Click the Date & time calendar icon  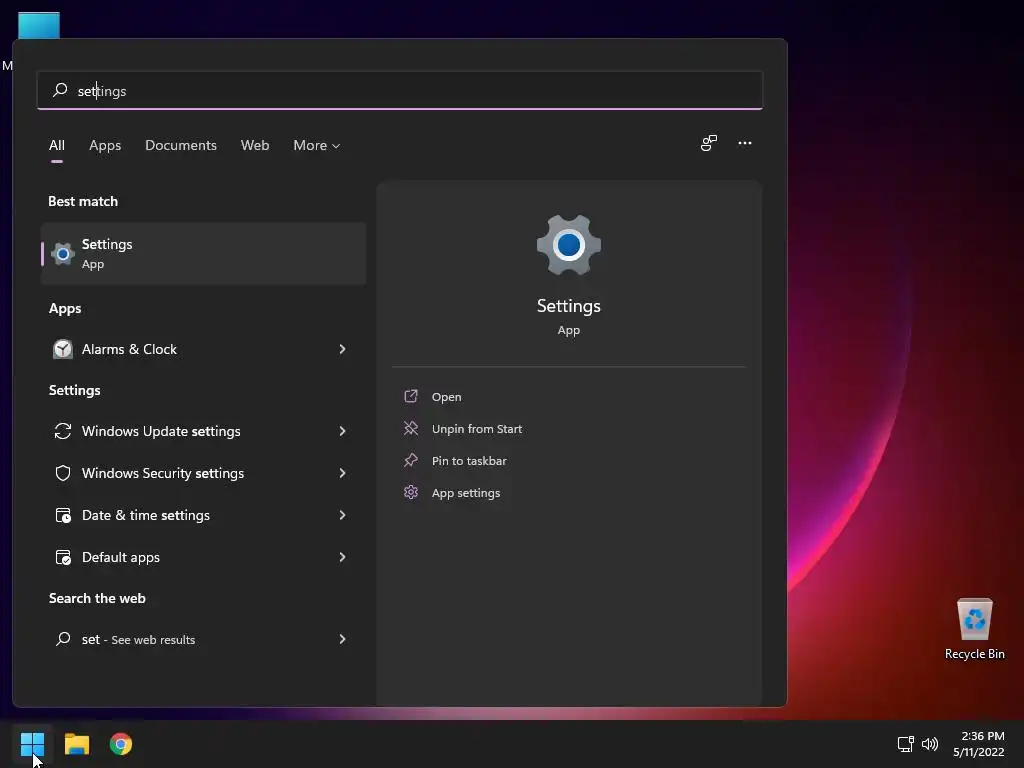63,515
